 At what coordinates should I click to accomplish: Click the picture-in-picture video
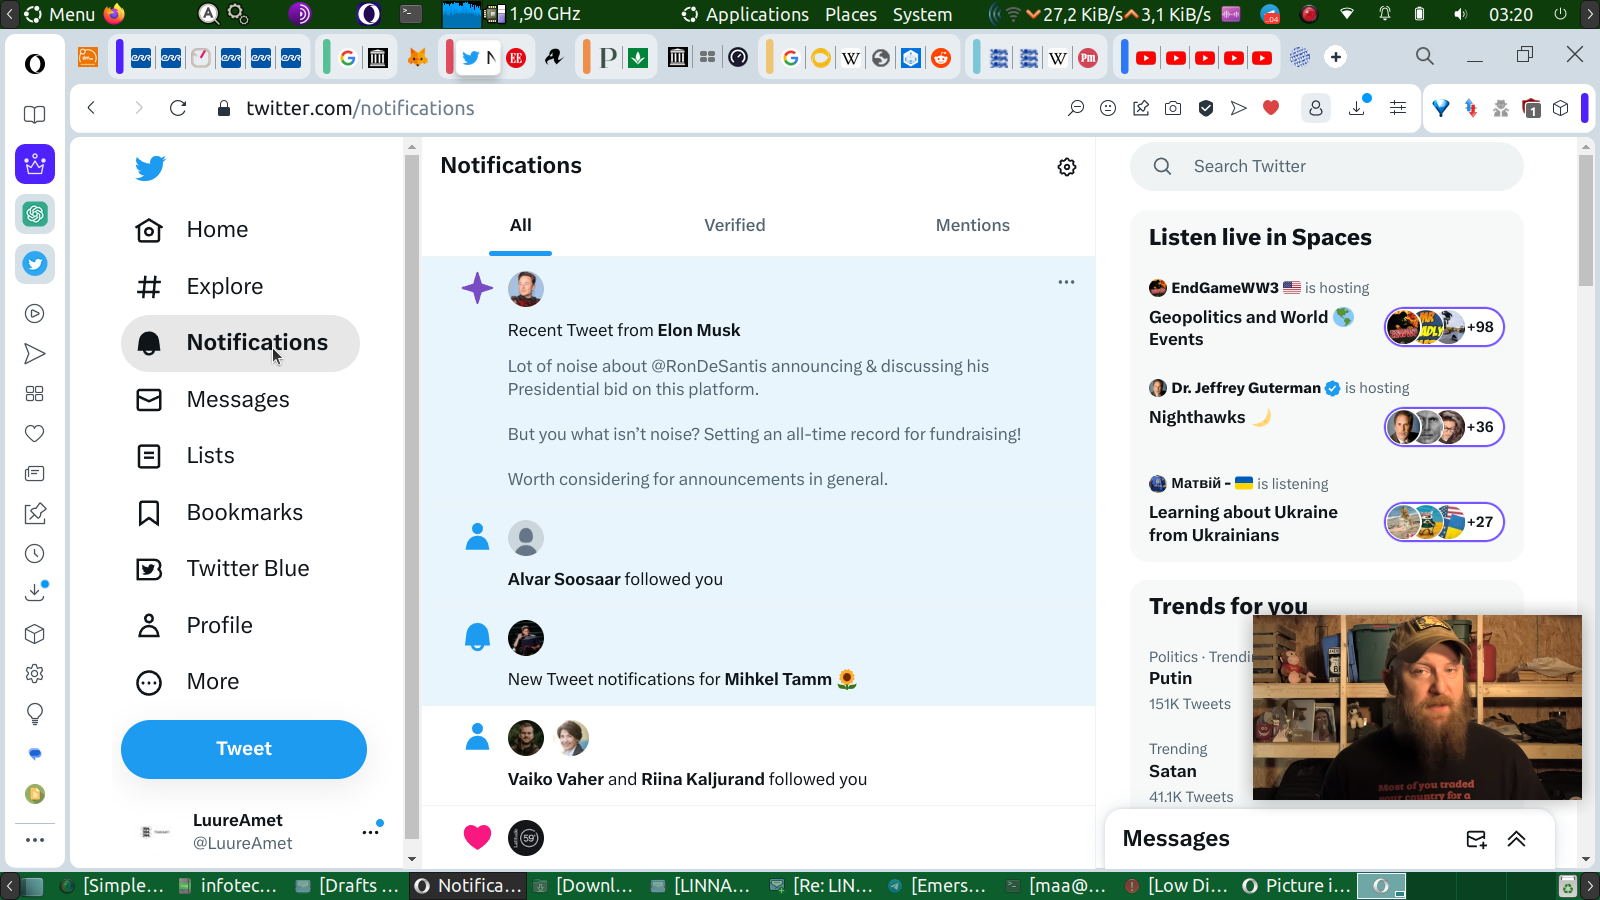(1417, 707)
